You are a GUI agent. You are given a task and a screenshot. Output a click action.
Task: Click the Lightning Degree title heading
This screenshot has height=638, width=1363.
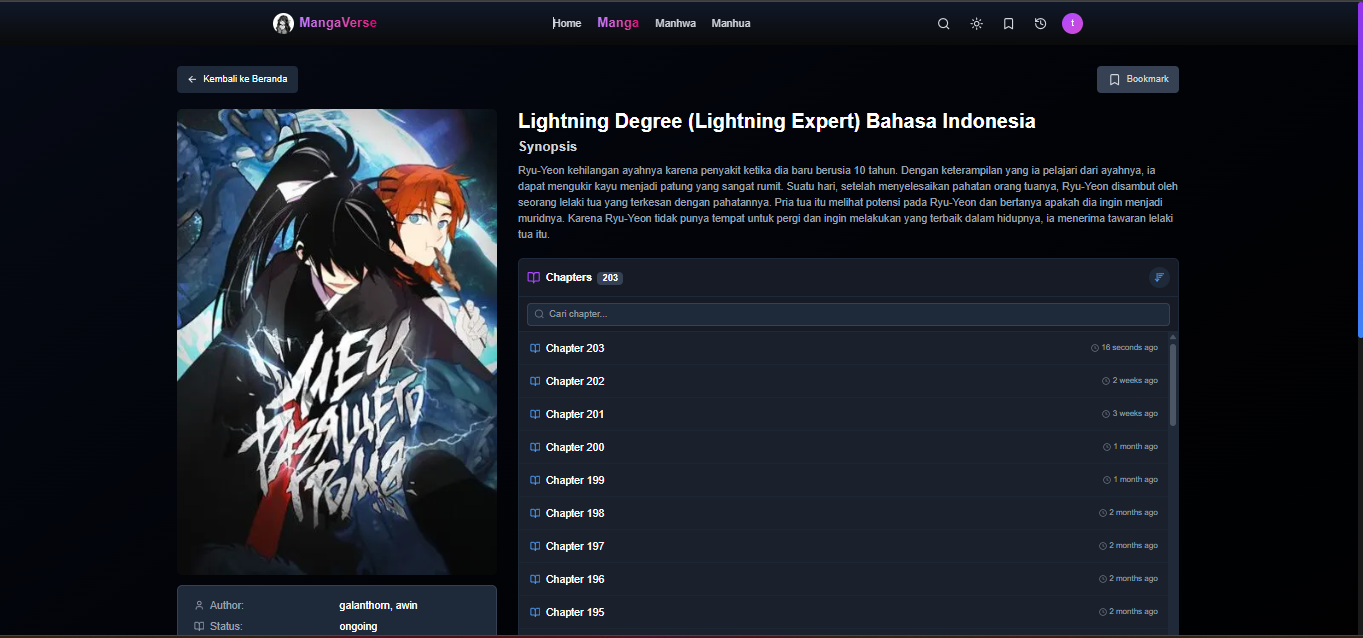[777, 121]
